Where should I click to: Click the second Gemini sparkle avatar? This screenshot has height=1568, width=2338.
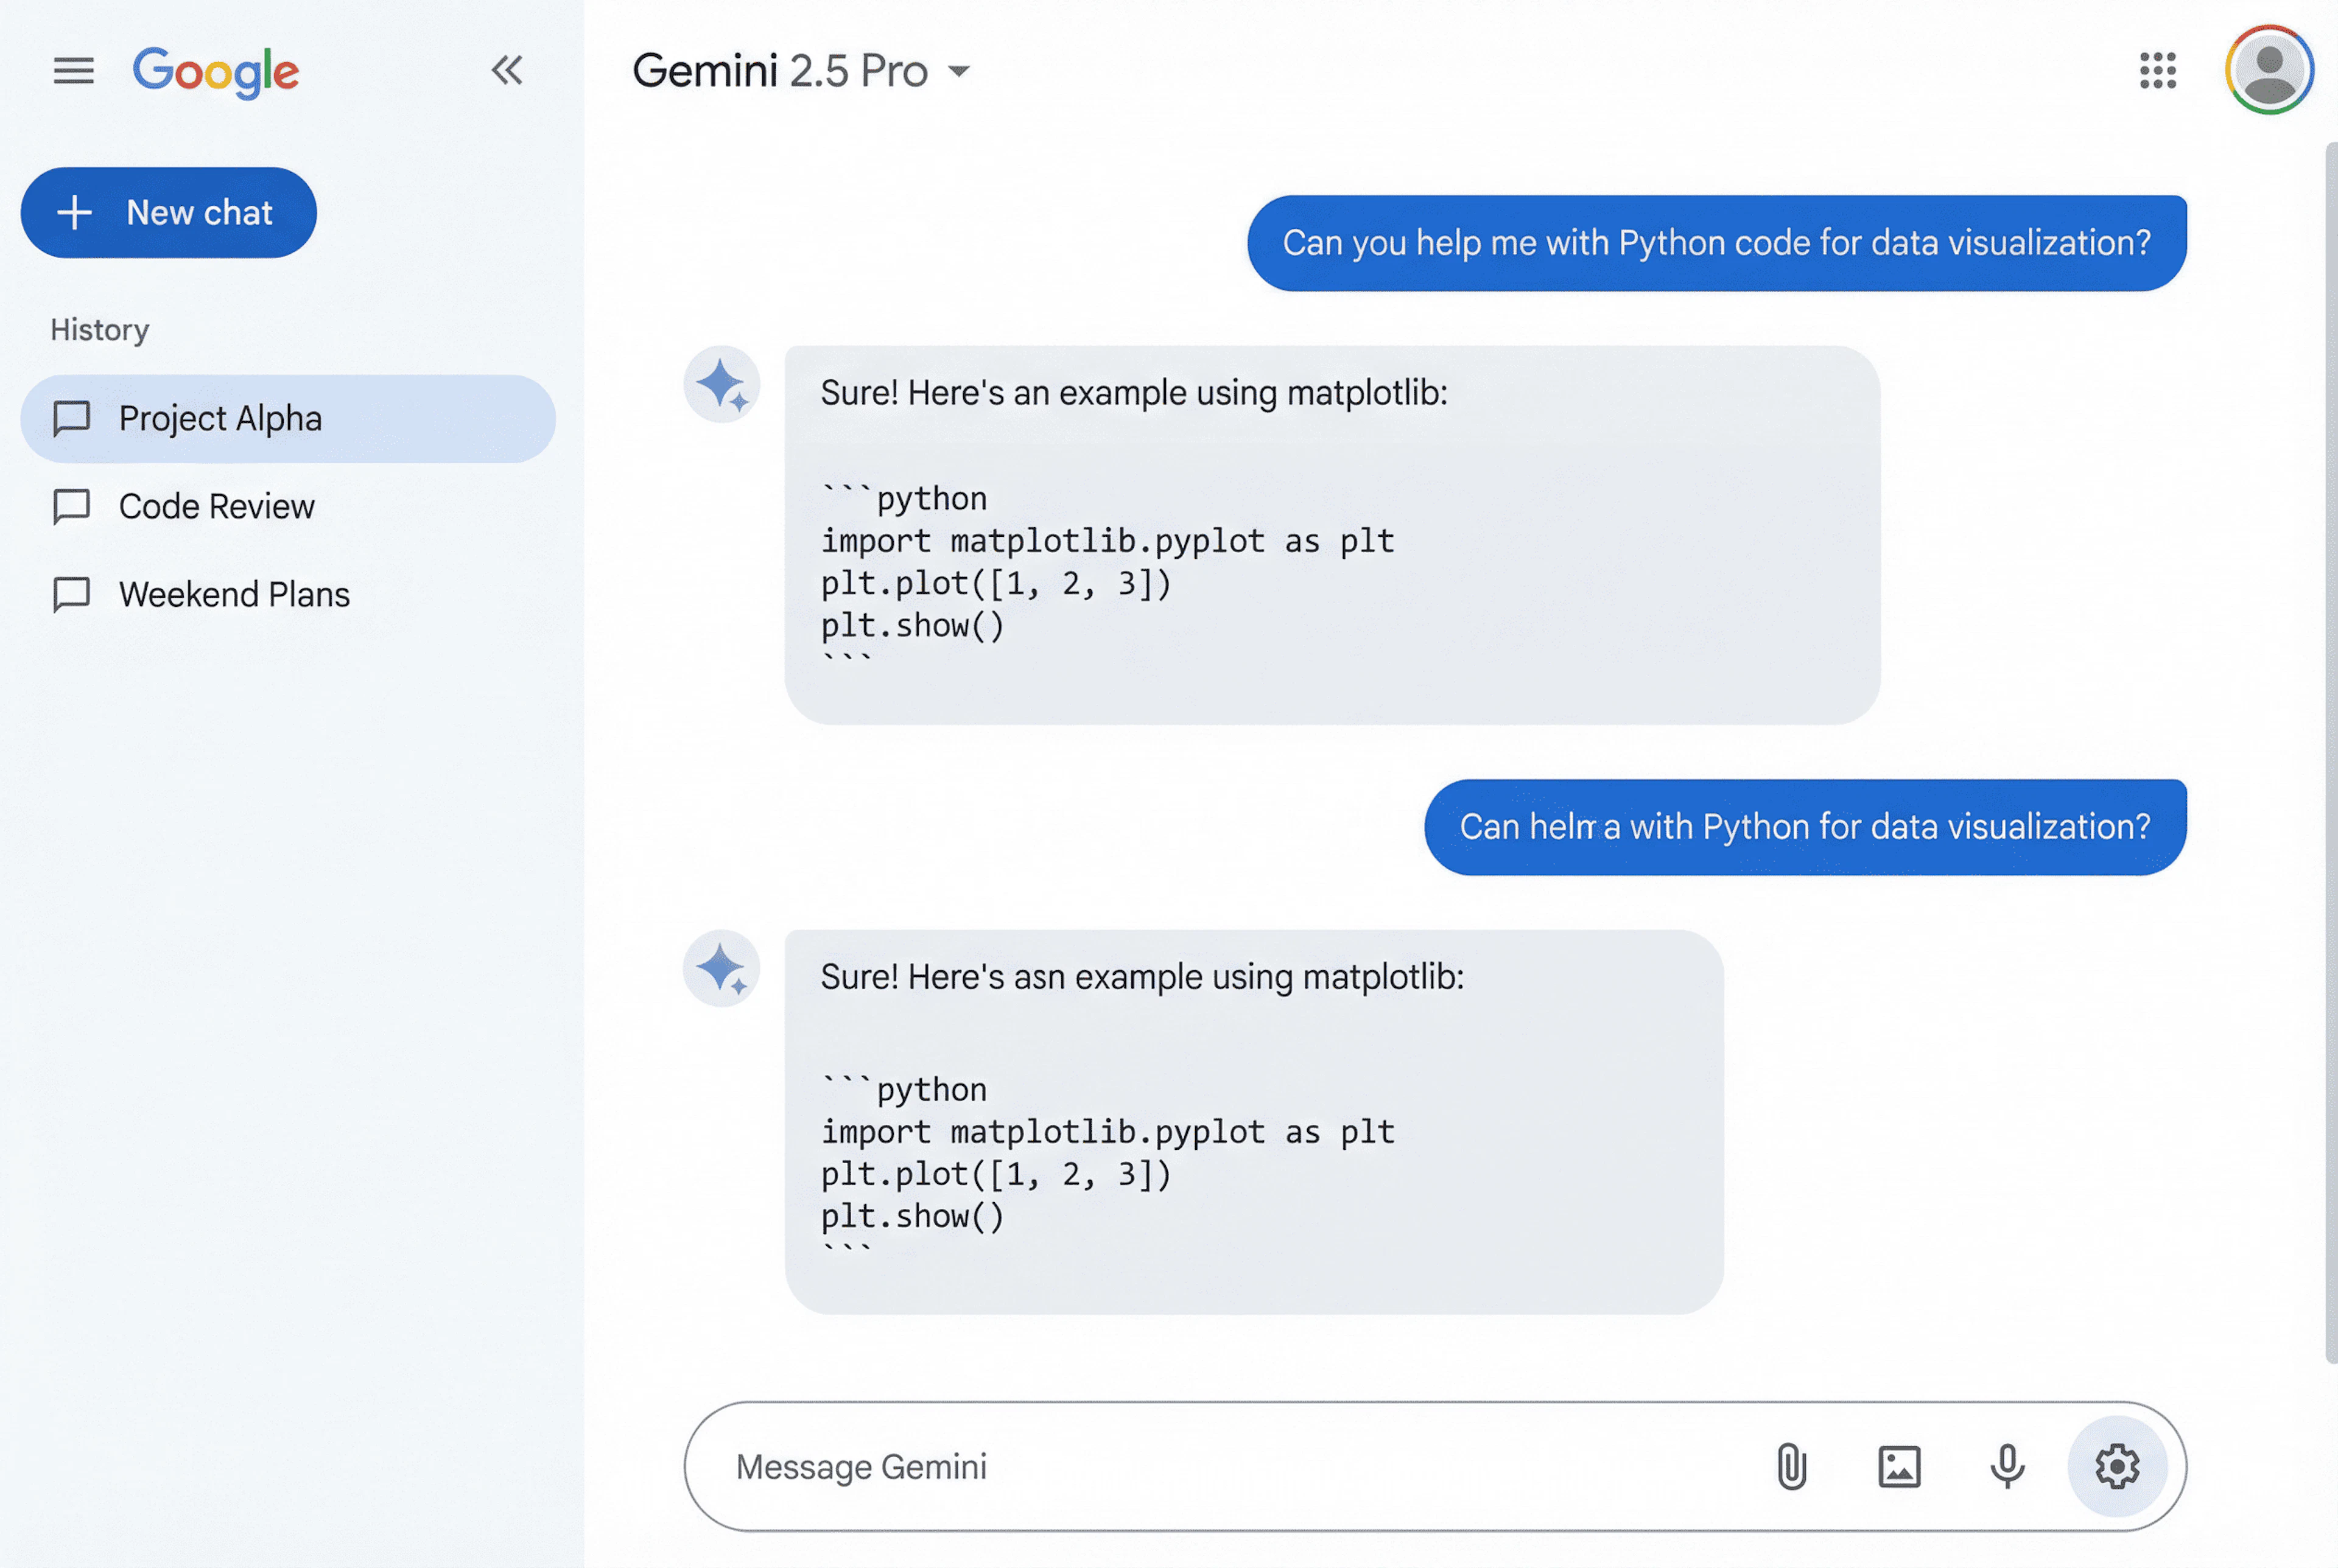[722, 969]
